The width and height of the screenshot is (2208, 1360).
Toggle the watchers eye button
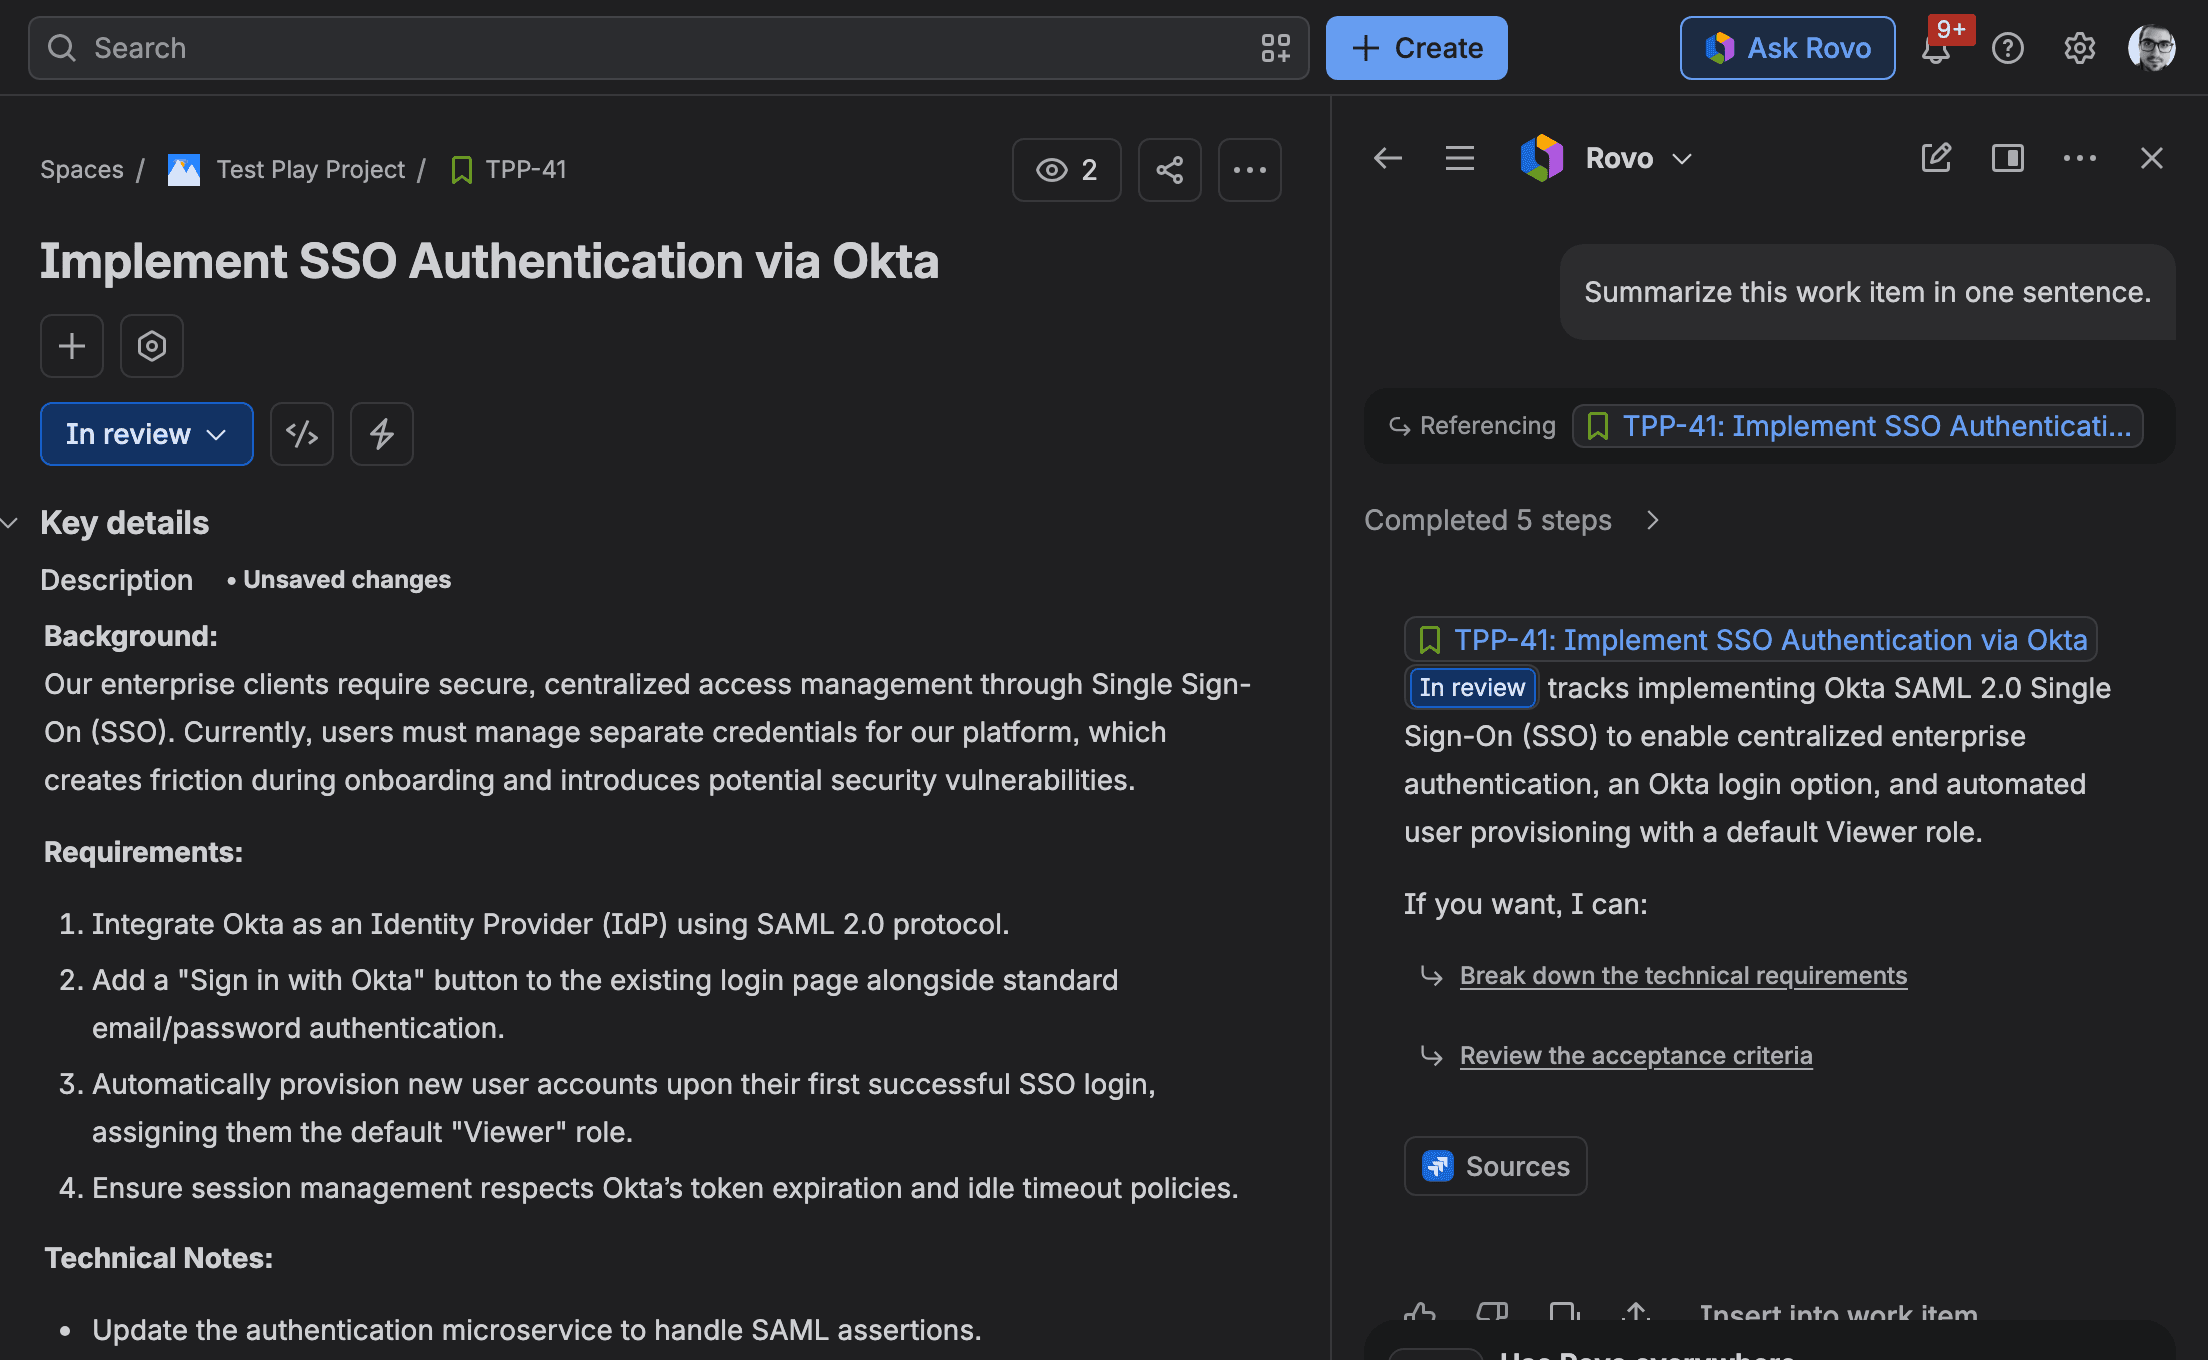pos(1066,170)
